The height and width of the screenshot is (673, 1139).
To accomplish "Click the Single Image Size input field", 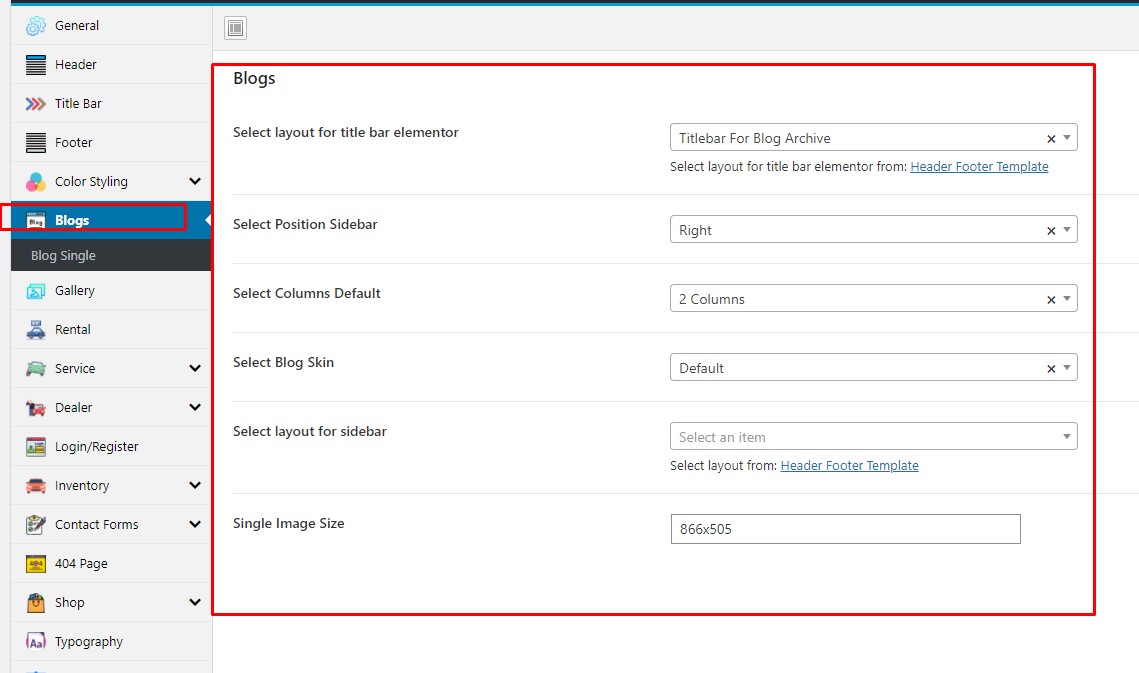I will click(x=845, y=529).
